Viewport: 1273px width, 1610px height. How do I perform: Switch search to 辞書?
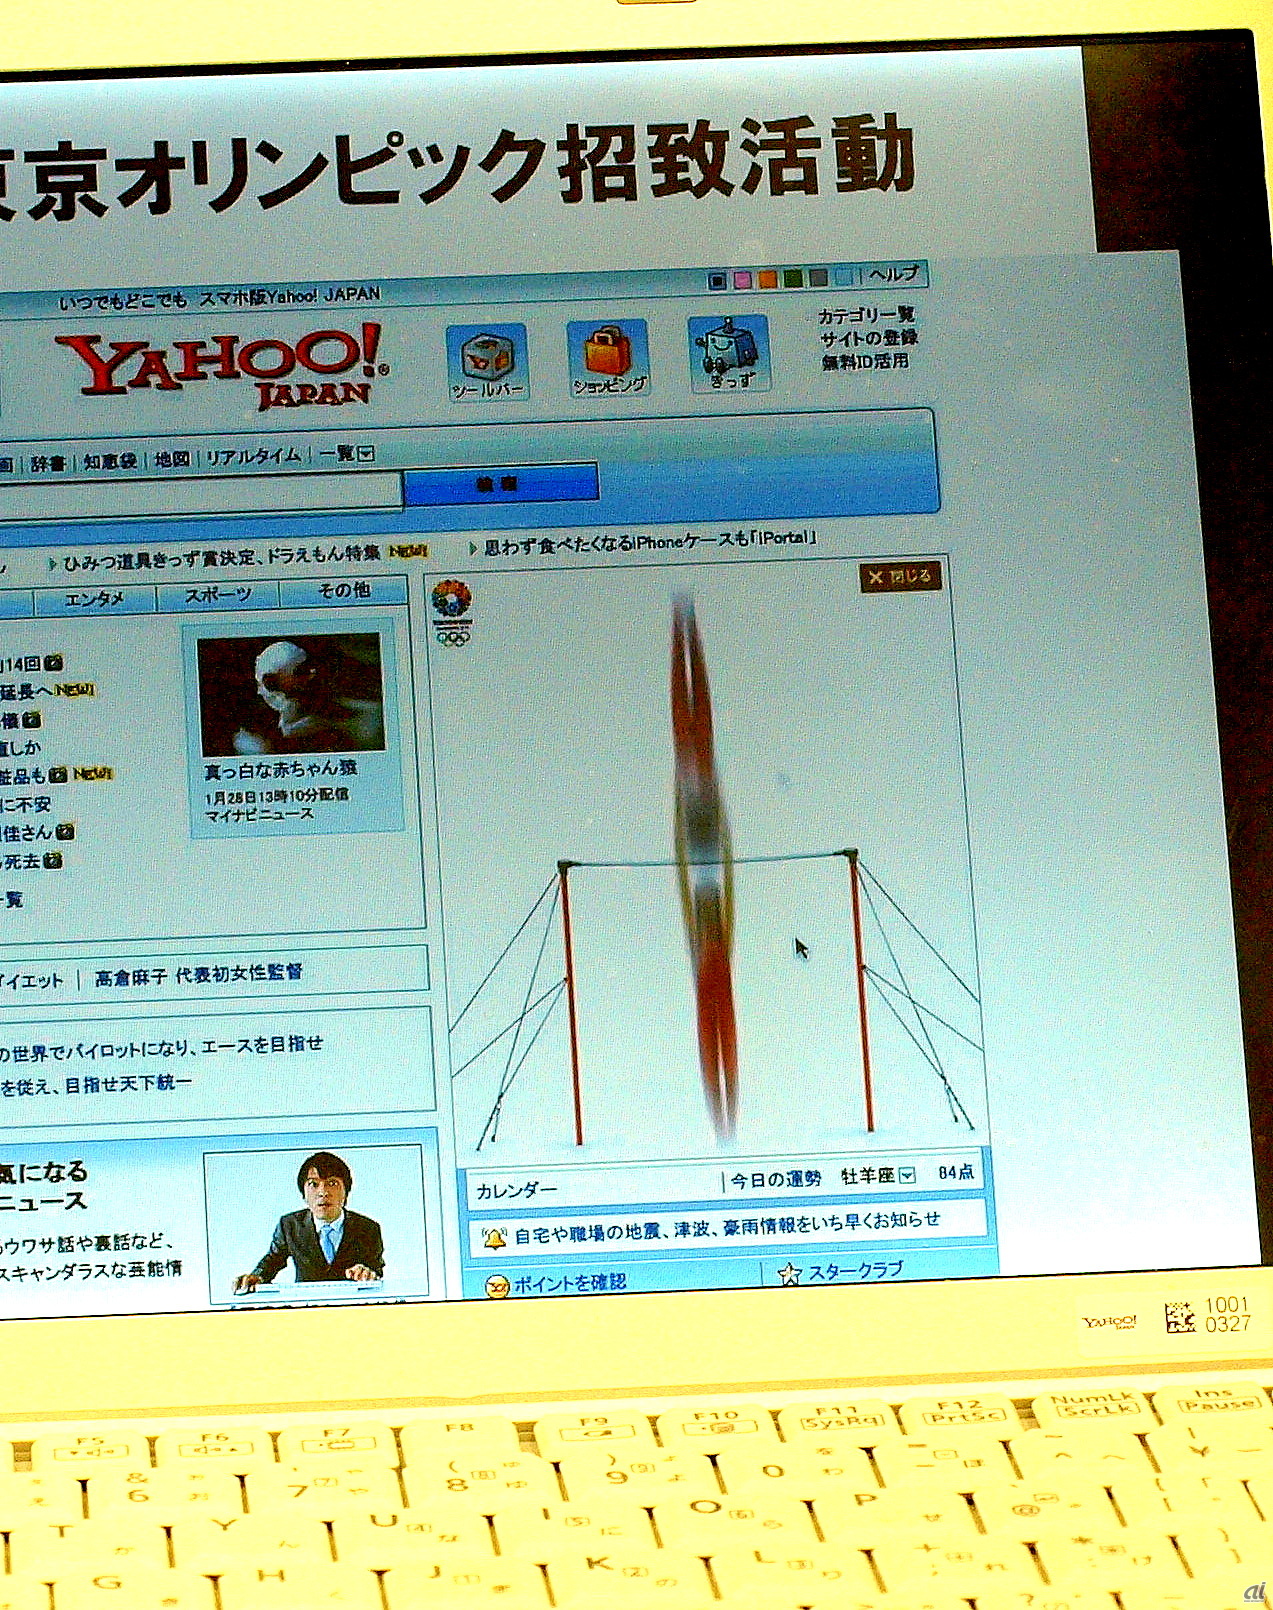click(x=47, y=464)
